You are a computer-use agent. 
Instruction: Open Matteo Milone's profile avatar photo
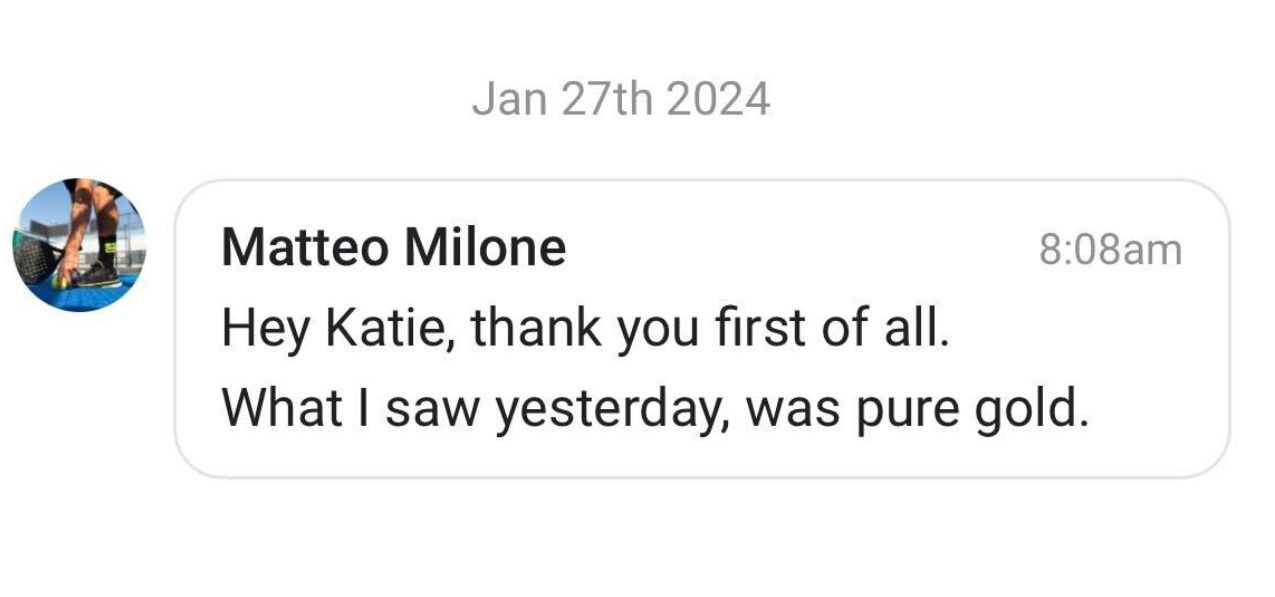(79, 245)
